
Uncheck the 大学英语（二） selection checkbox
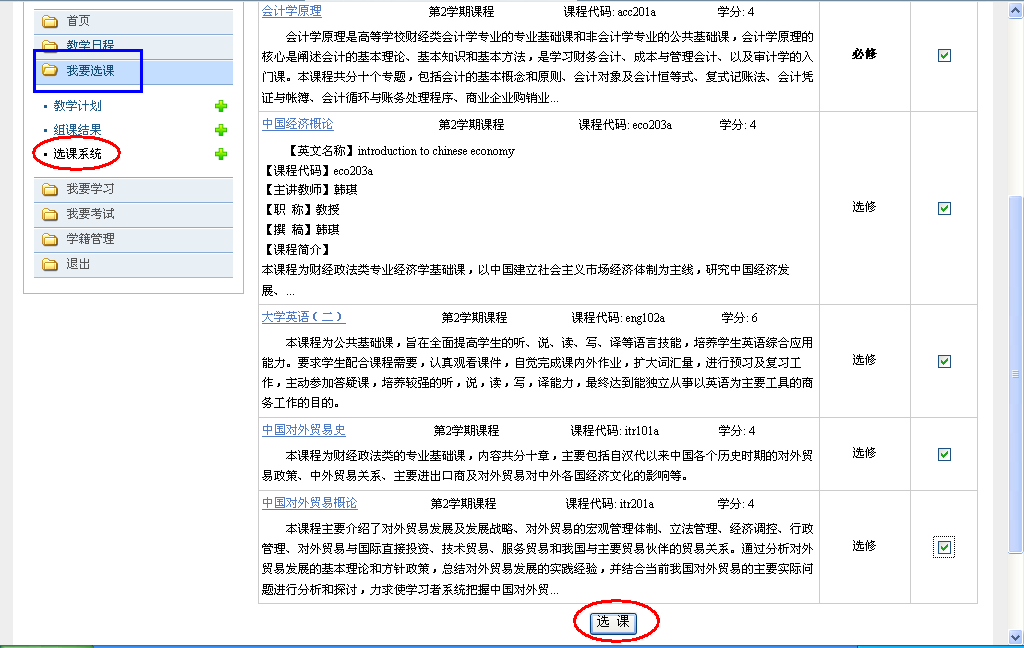(944, 361)
